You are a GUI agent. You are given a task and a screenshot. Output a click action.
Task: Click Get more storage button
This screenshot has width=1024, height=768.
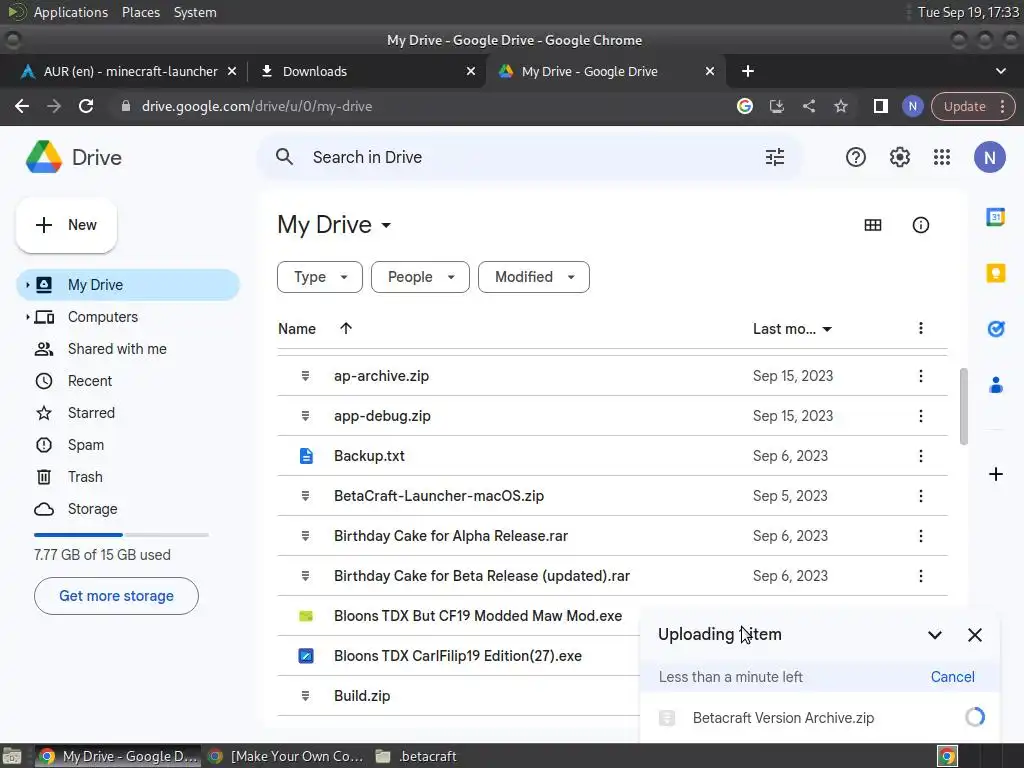point(116,596)
